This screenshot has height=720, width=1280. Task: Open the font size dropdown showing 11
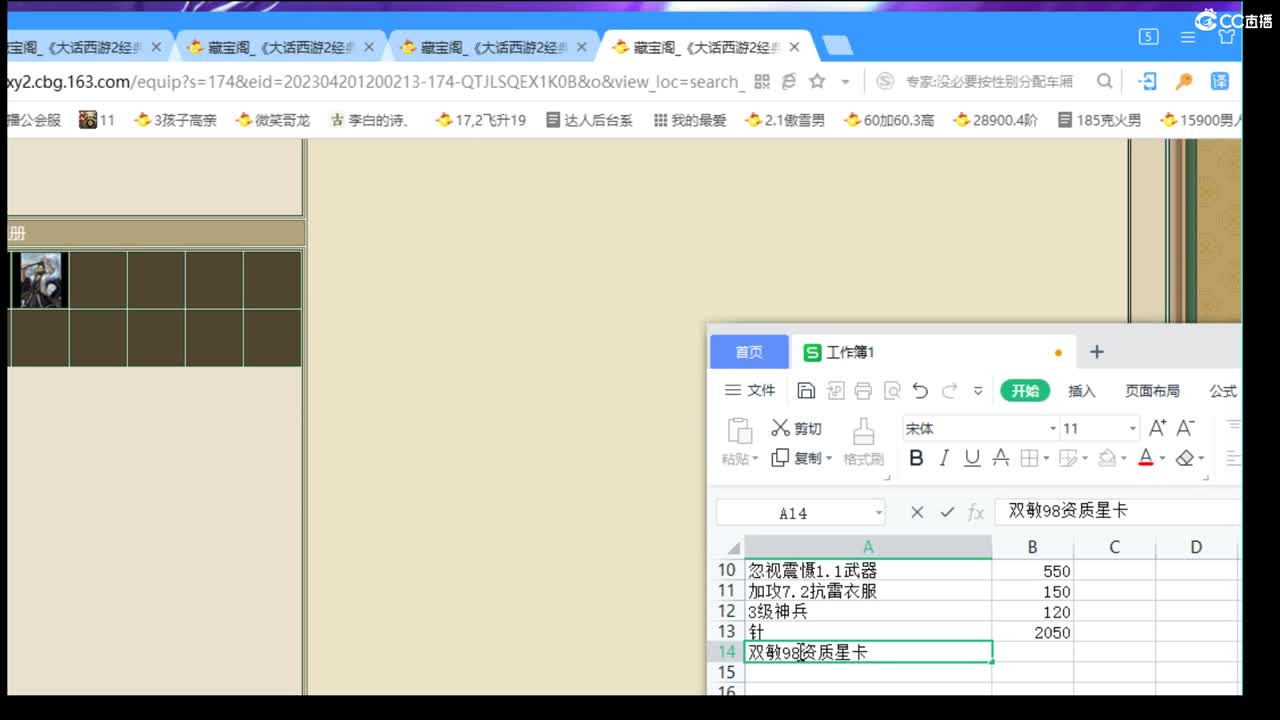1132,429
